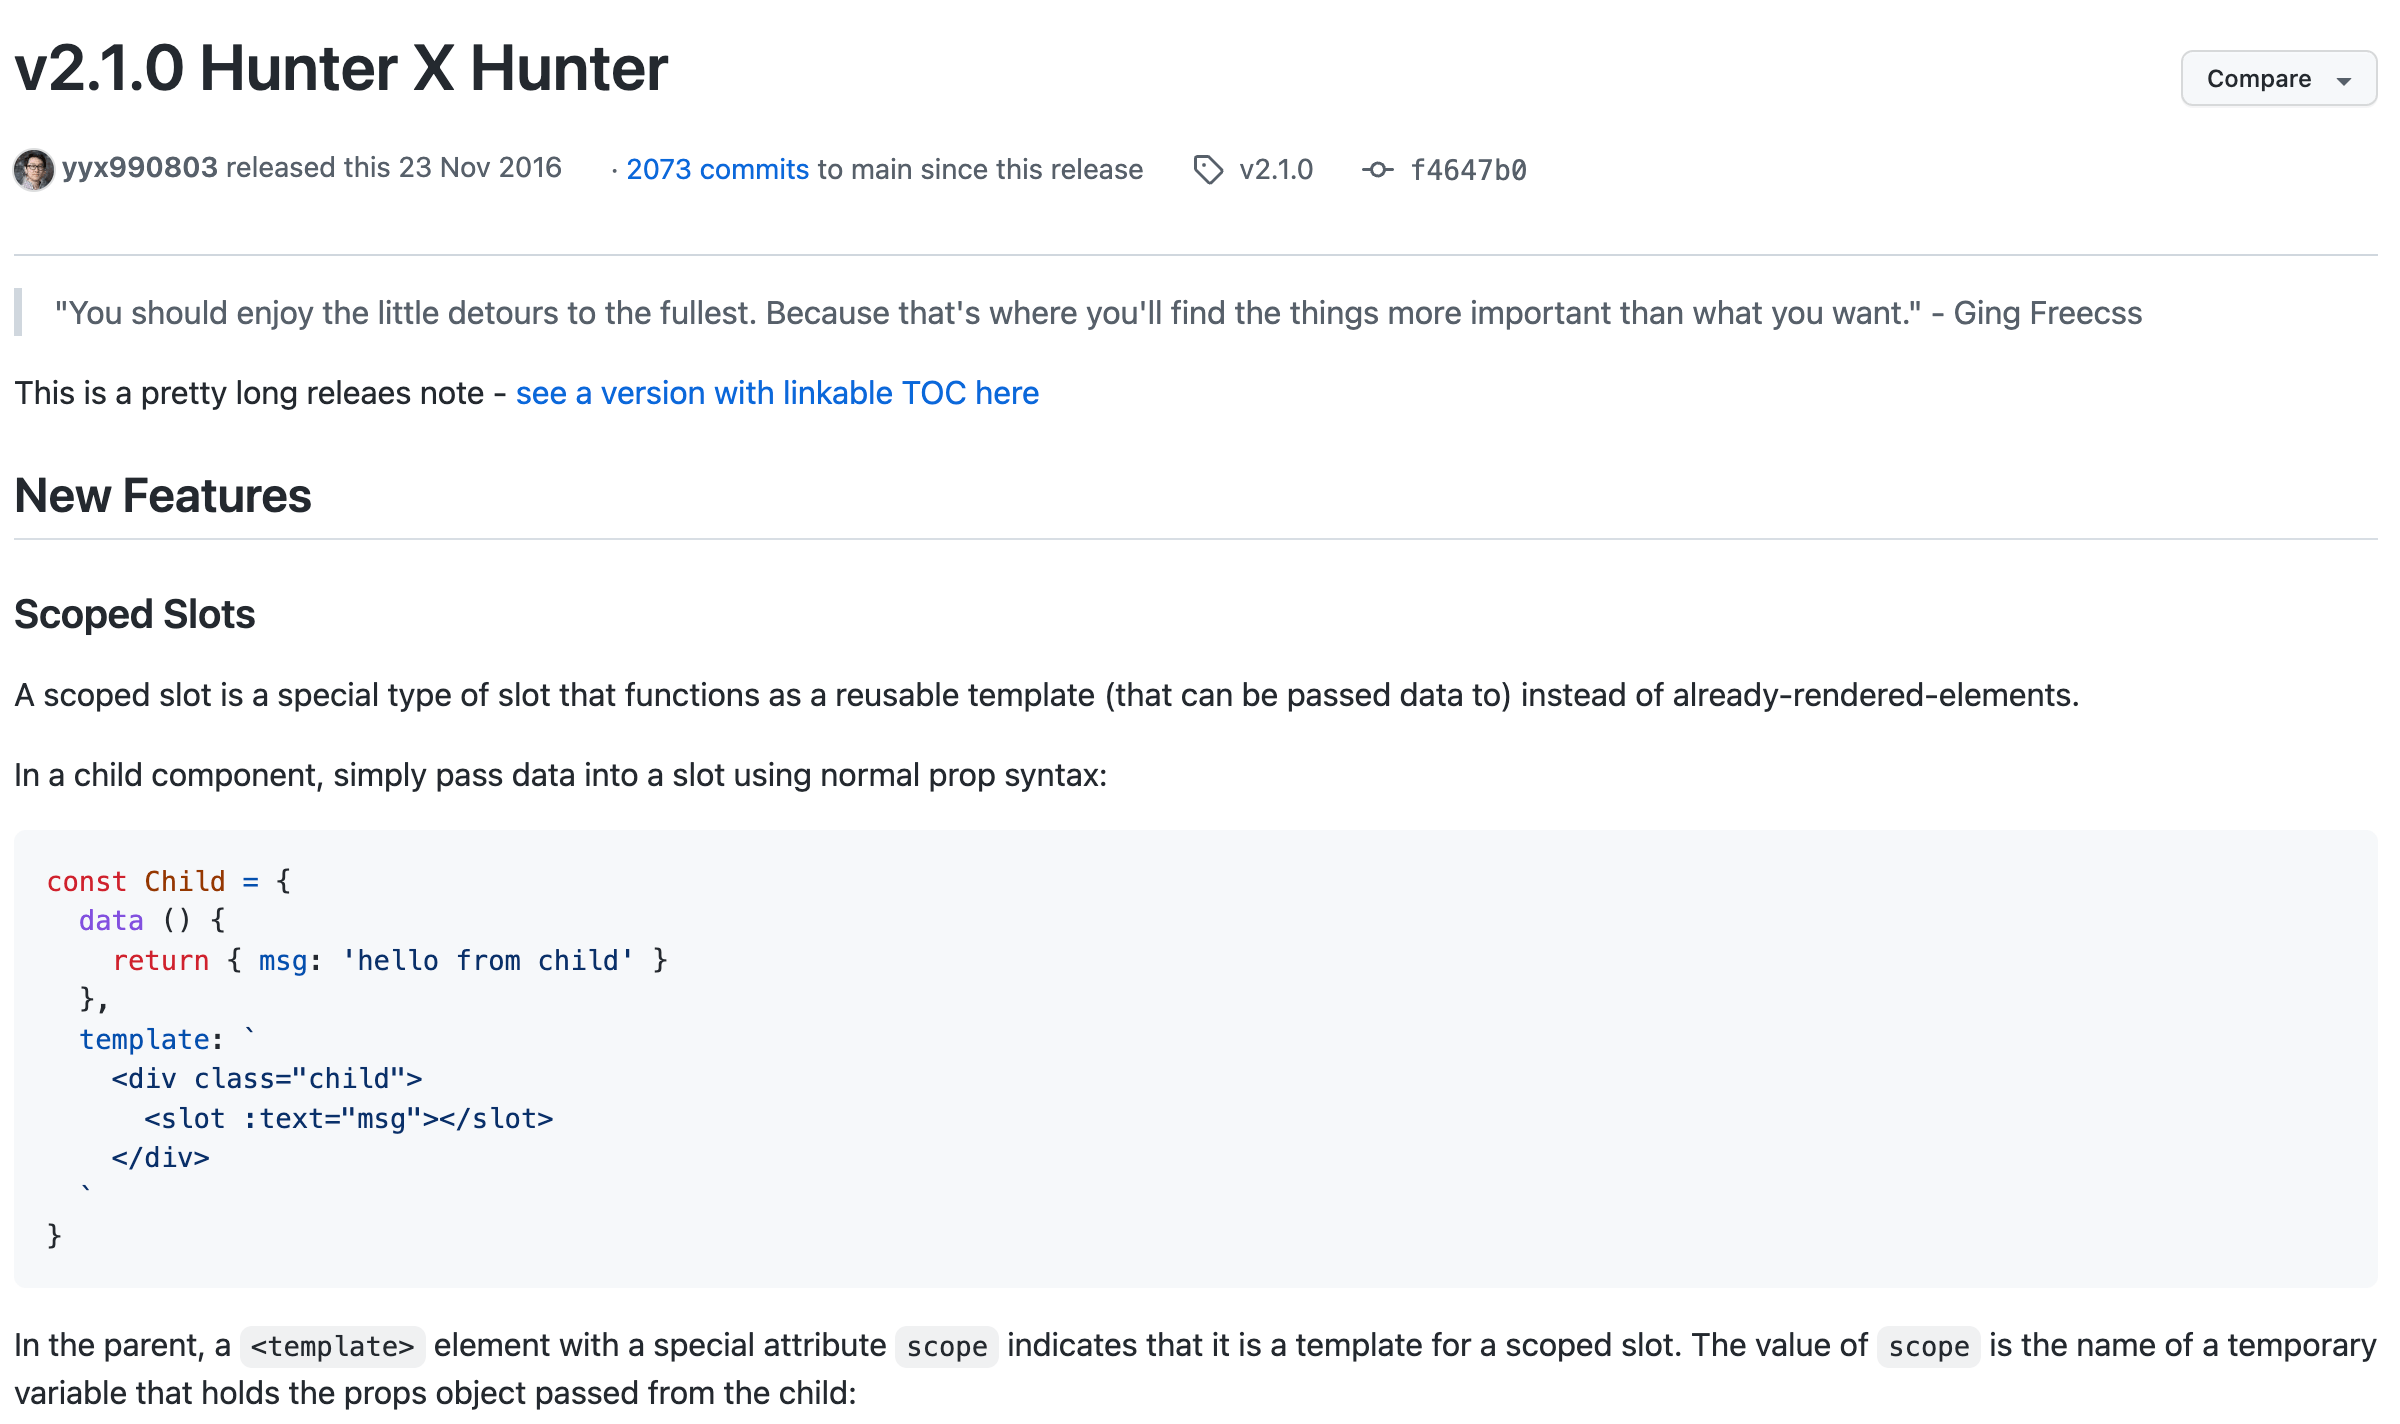Viewport: 2400px width, 1424px height.
Task: Click the const Child line in code
Action: [169, 881]
